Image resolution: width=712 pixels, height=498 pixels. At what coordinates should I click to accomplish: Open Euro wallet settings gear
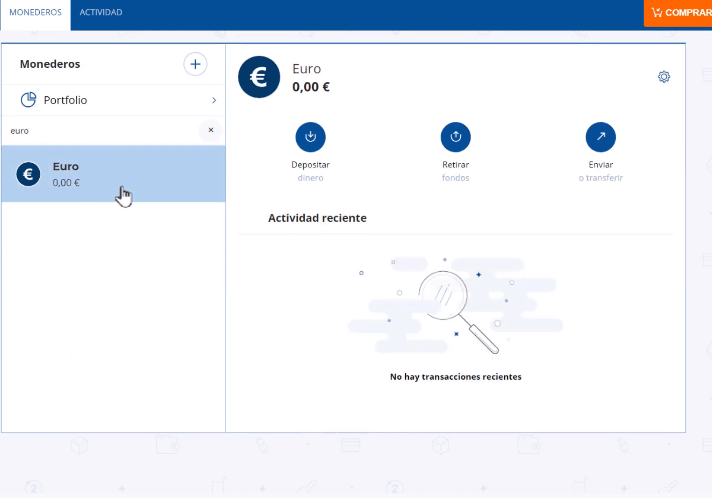(x=664, y=77)
